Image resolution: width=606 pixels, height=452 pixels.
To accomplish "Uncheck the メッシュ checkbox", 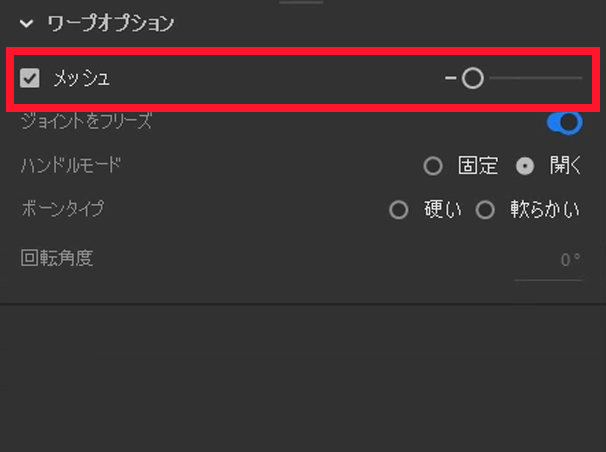I will [30, 78].
